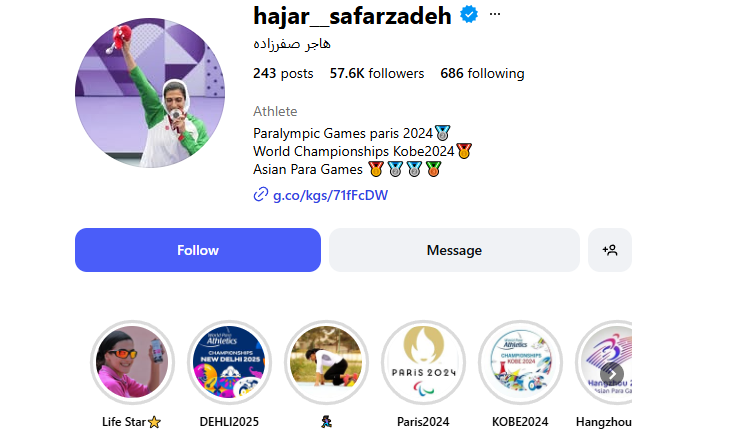Advance highlights with the right arrow chevron
730x434 pixels.
[x=612, y=374]
